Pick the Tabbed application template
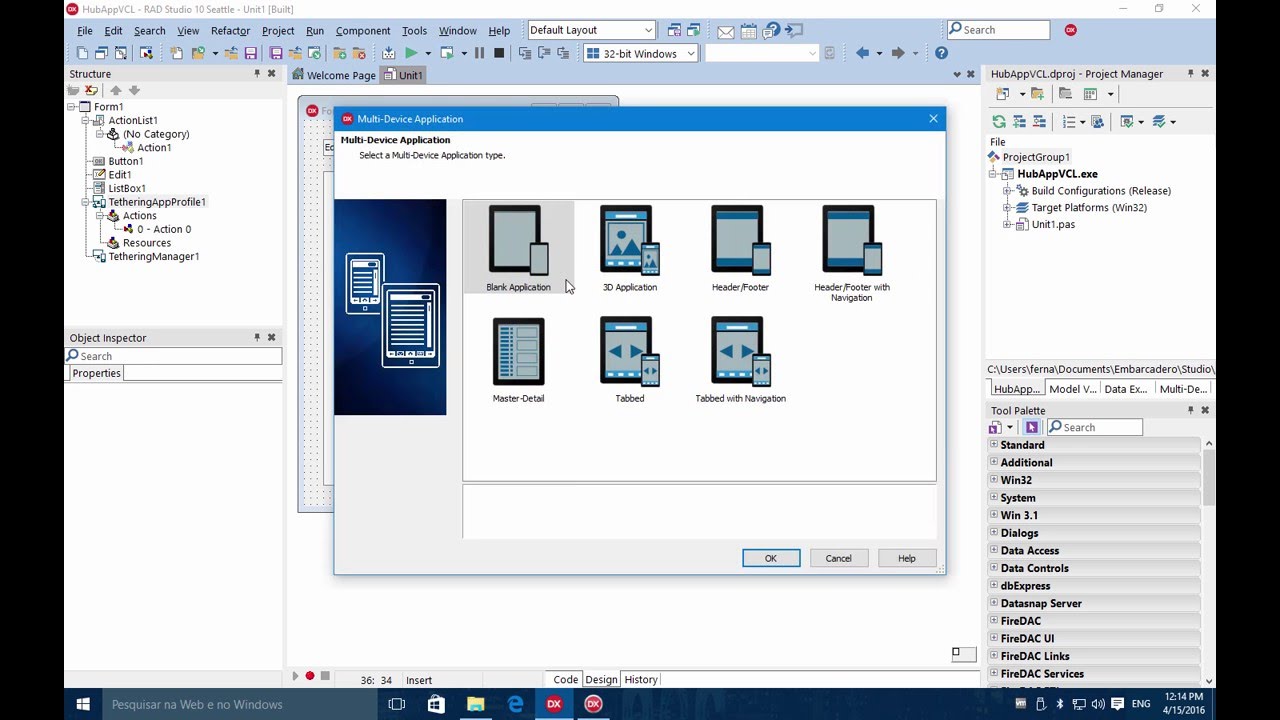 (x=629, y=360)
